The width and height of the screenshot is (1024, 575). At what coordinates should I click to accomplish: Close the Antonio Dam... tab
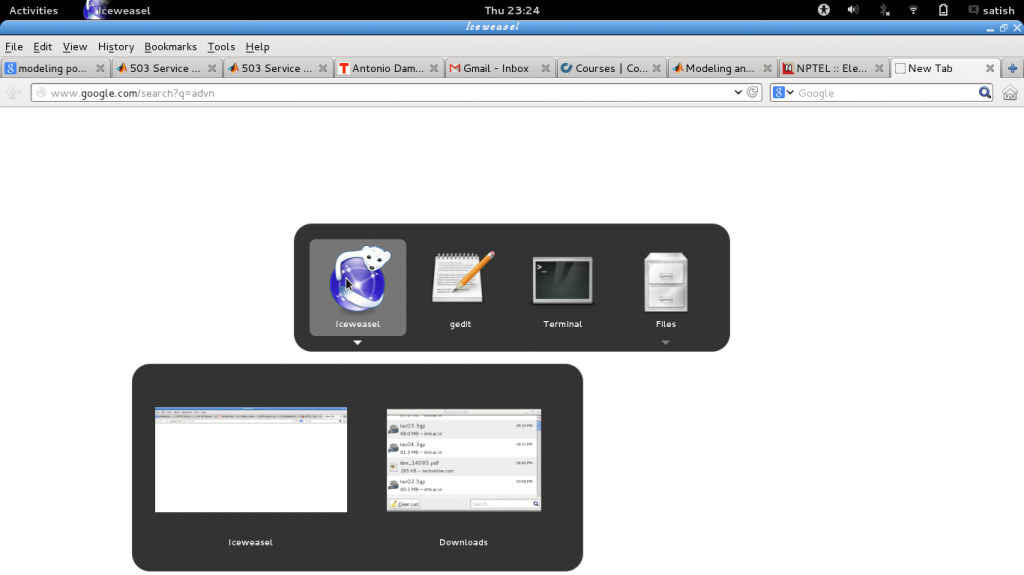click(434, 68)
